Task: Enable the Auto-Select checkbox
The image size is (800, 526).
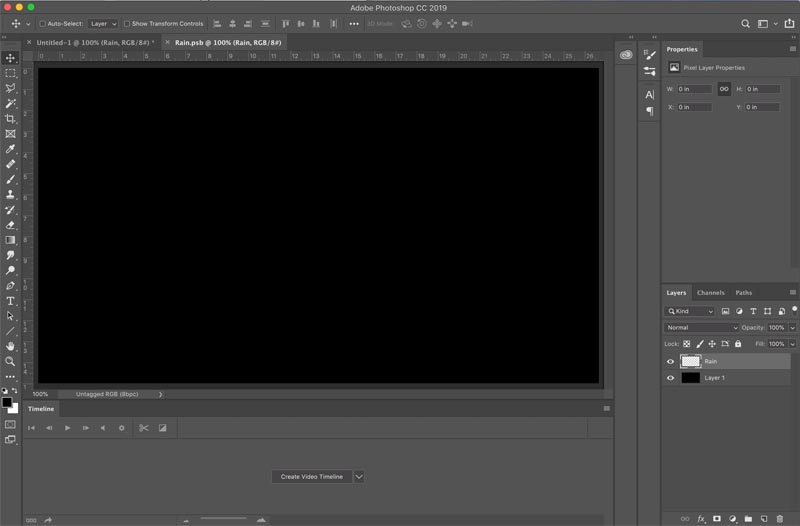Action: [43, 23]
